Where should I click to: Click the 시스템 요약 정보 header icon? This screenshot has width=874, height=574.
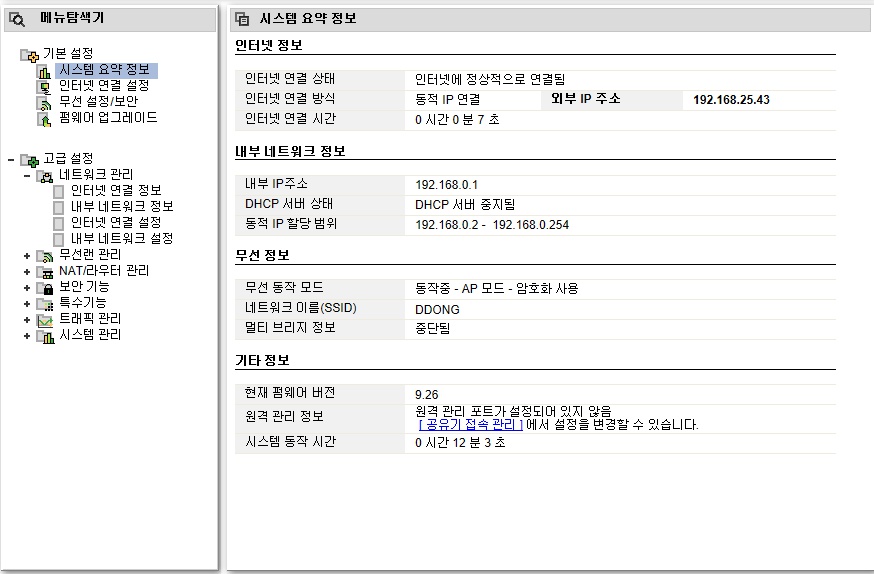point(242,19)
